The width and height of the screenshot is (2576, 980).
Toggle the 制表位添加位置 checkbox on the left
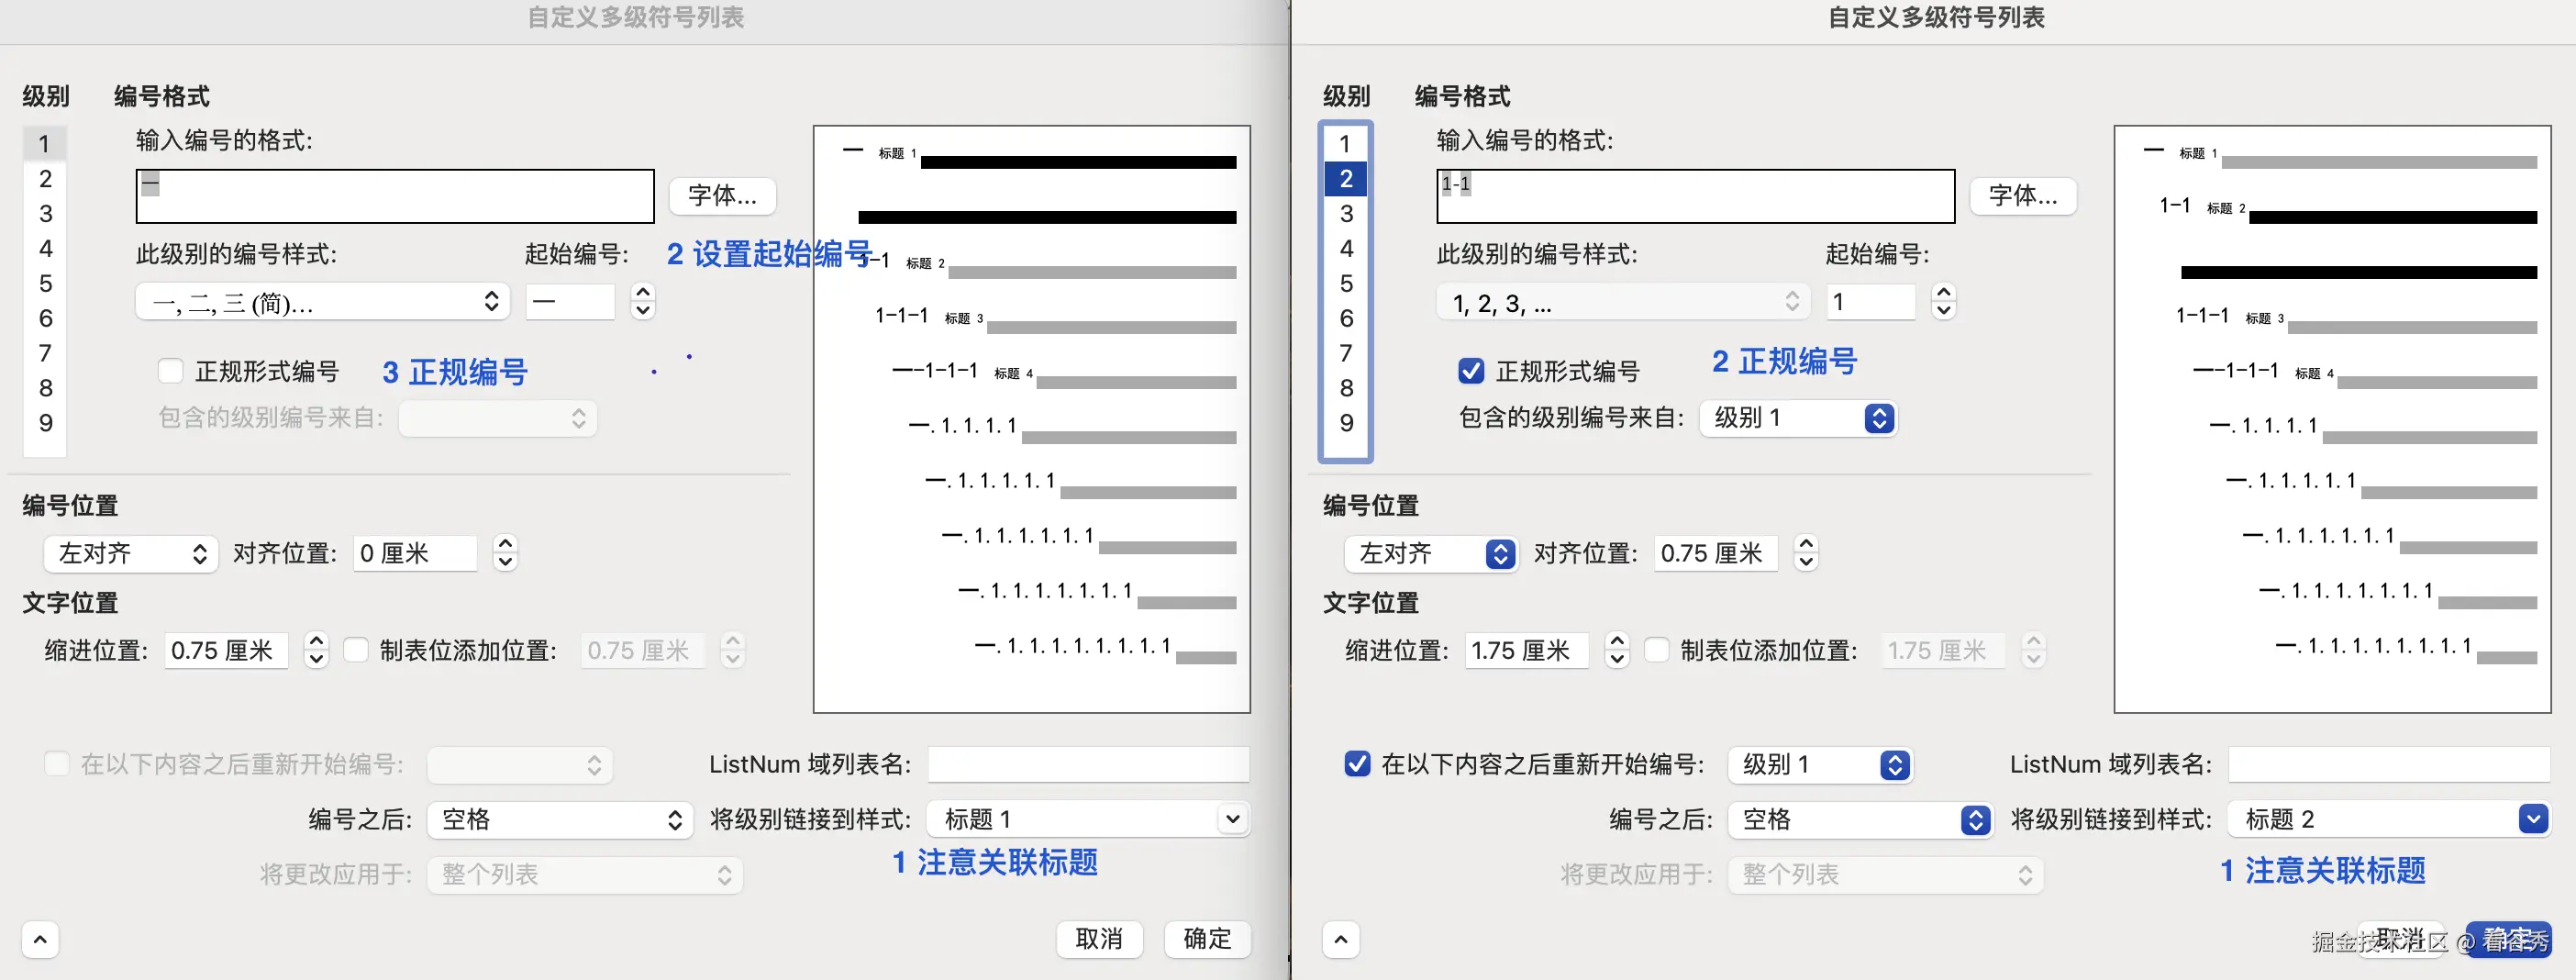pyautogui.click(x=357, y=650)
